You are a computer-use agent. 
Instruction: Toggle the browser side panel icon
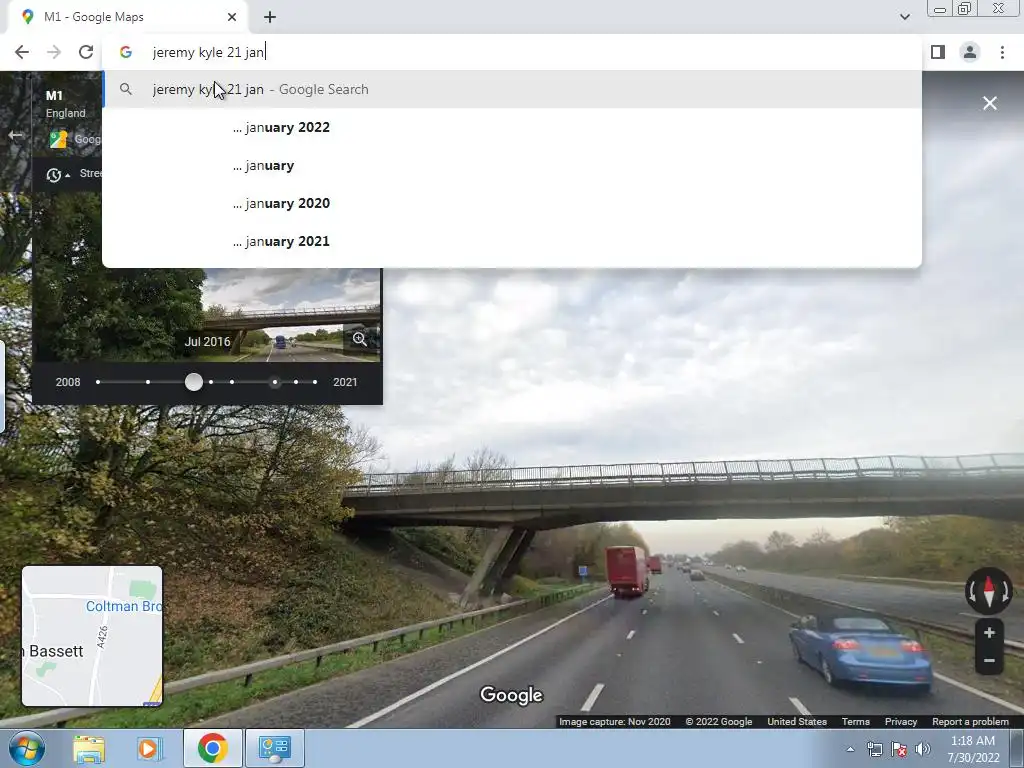pyautogui.click(x=938, y=52)
